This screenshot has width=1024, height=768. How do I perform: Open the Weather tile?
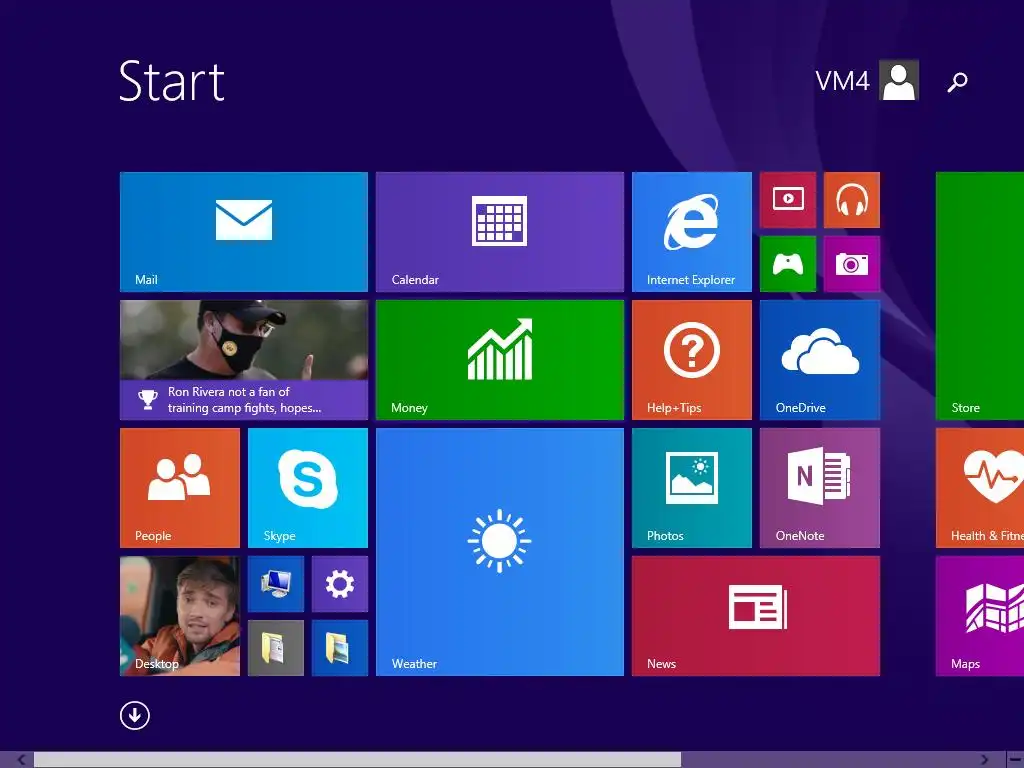pyautogui.click(x=500, y=552)
